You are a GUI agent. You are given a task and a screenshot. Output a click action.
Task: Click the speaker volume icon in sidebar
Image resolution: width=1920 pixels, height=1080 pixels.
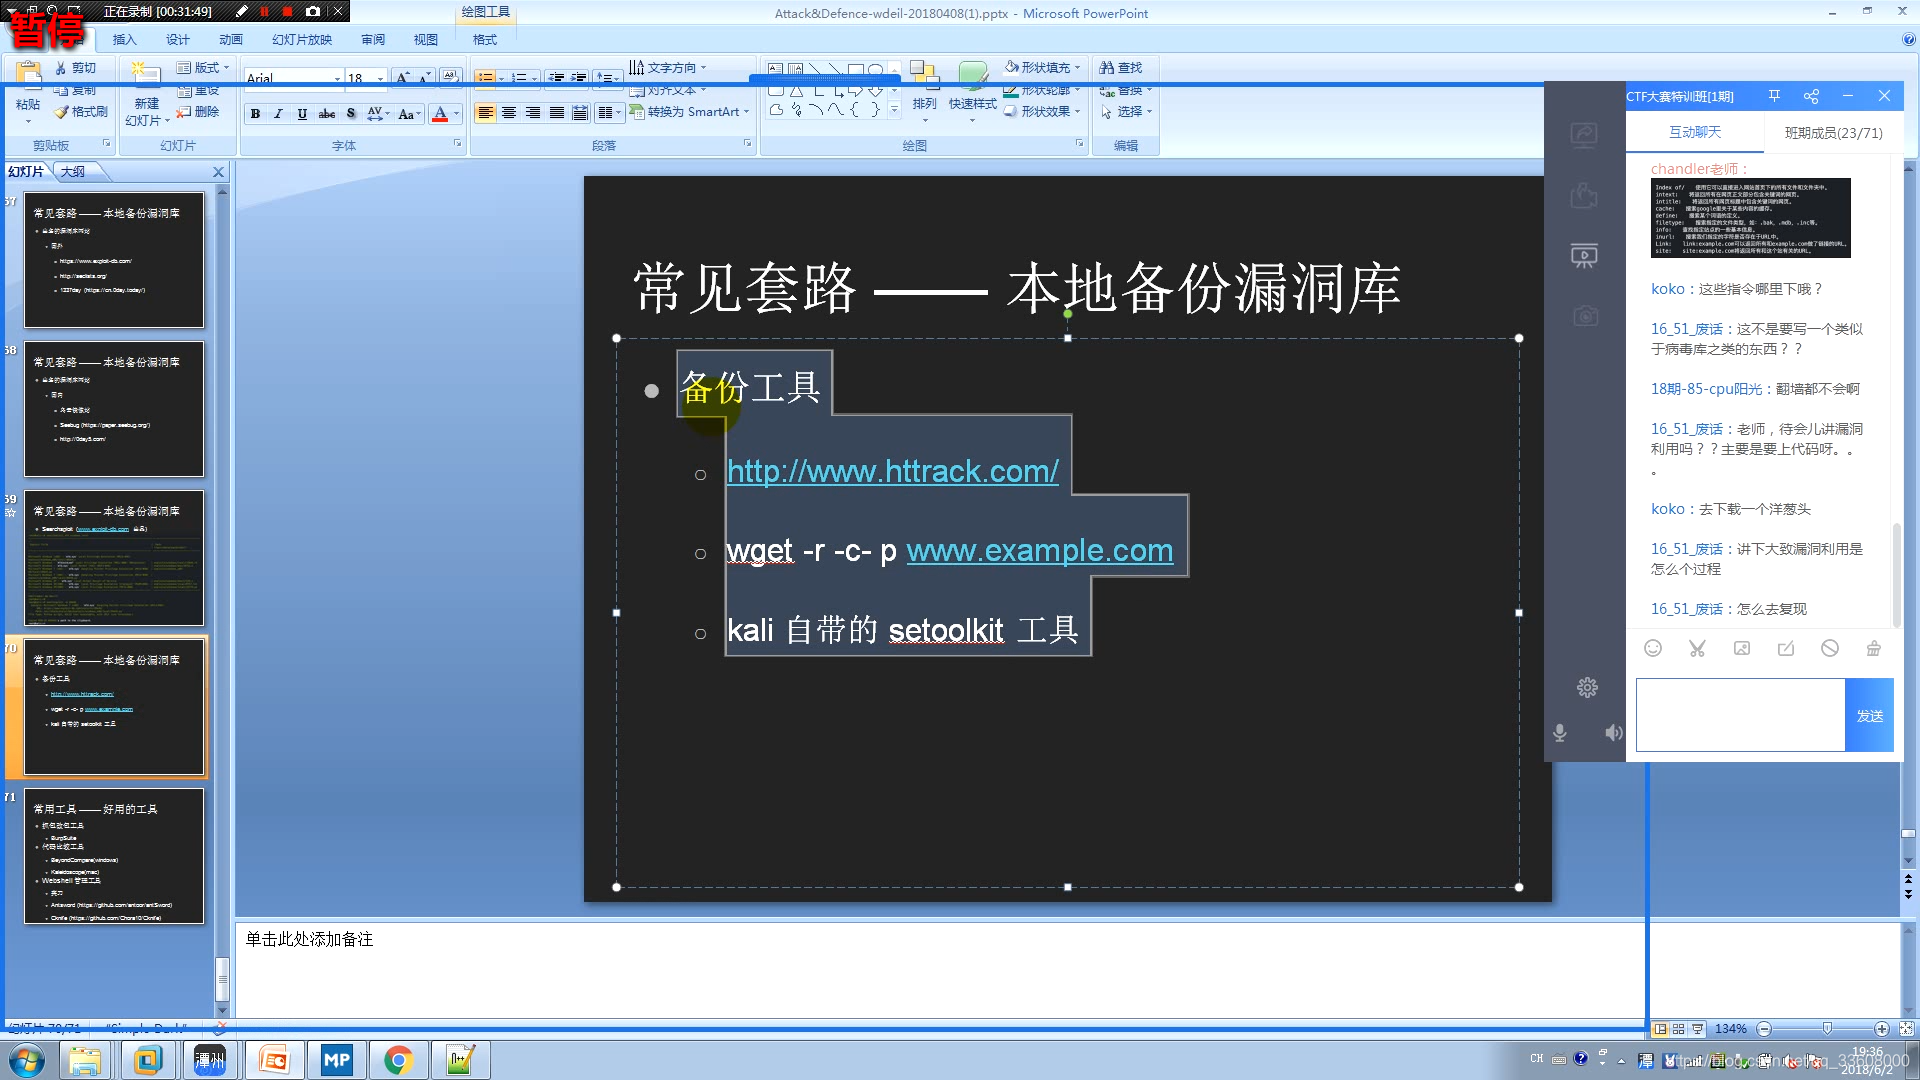pos(1613,733)
